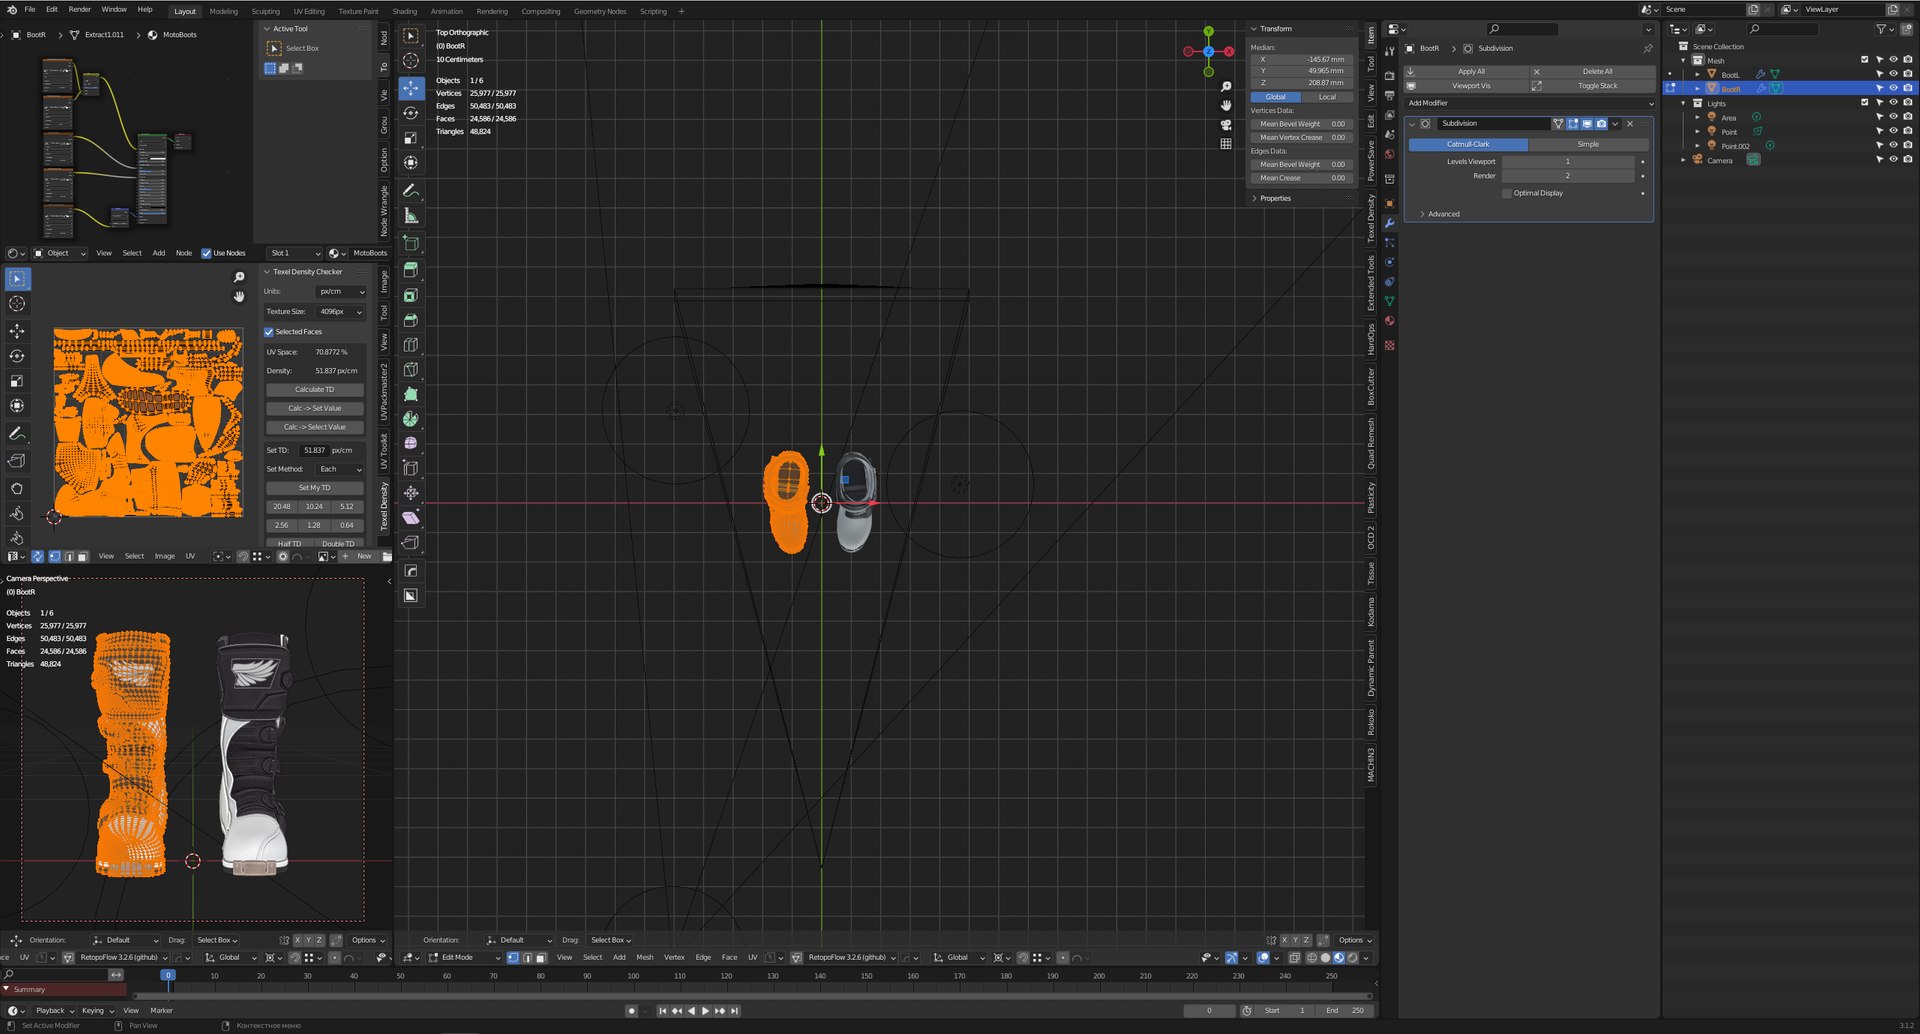This screenshot has width=1920, height=1034.
Task: Choose the Extrude Region tool
Action: point(411,270)
